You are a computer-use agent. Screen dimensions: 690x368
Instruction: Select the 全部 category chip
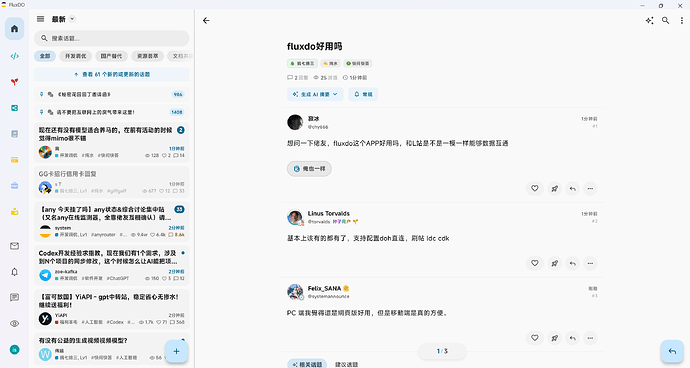pyautogui.click(x=45, y=56)
